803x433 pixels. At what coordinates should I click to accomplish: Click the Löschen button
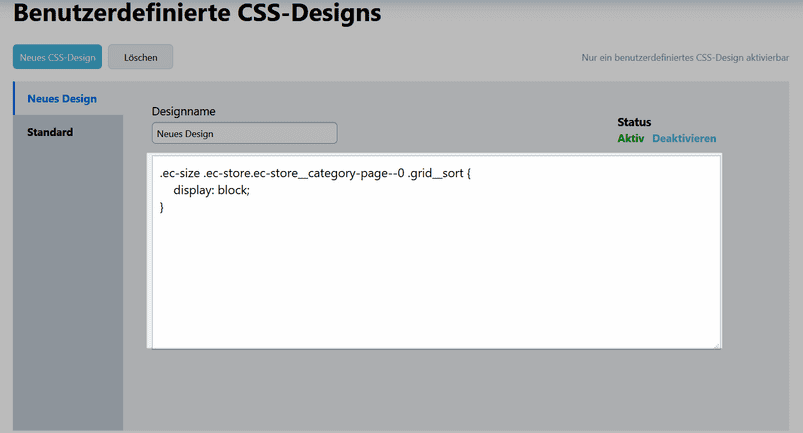[x=140, y=57]
